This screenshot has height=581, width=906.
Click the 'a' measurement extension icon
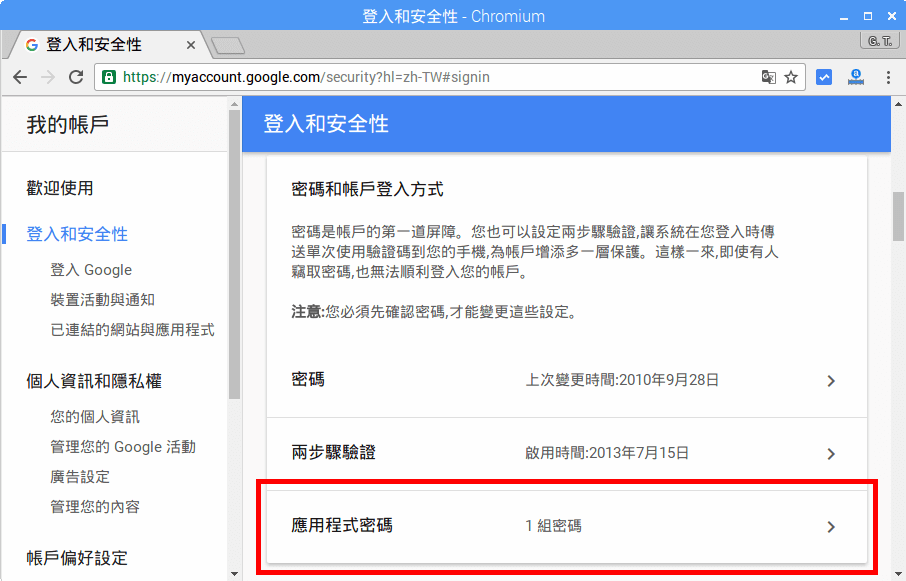(x=856, y=77)
